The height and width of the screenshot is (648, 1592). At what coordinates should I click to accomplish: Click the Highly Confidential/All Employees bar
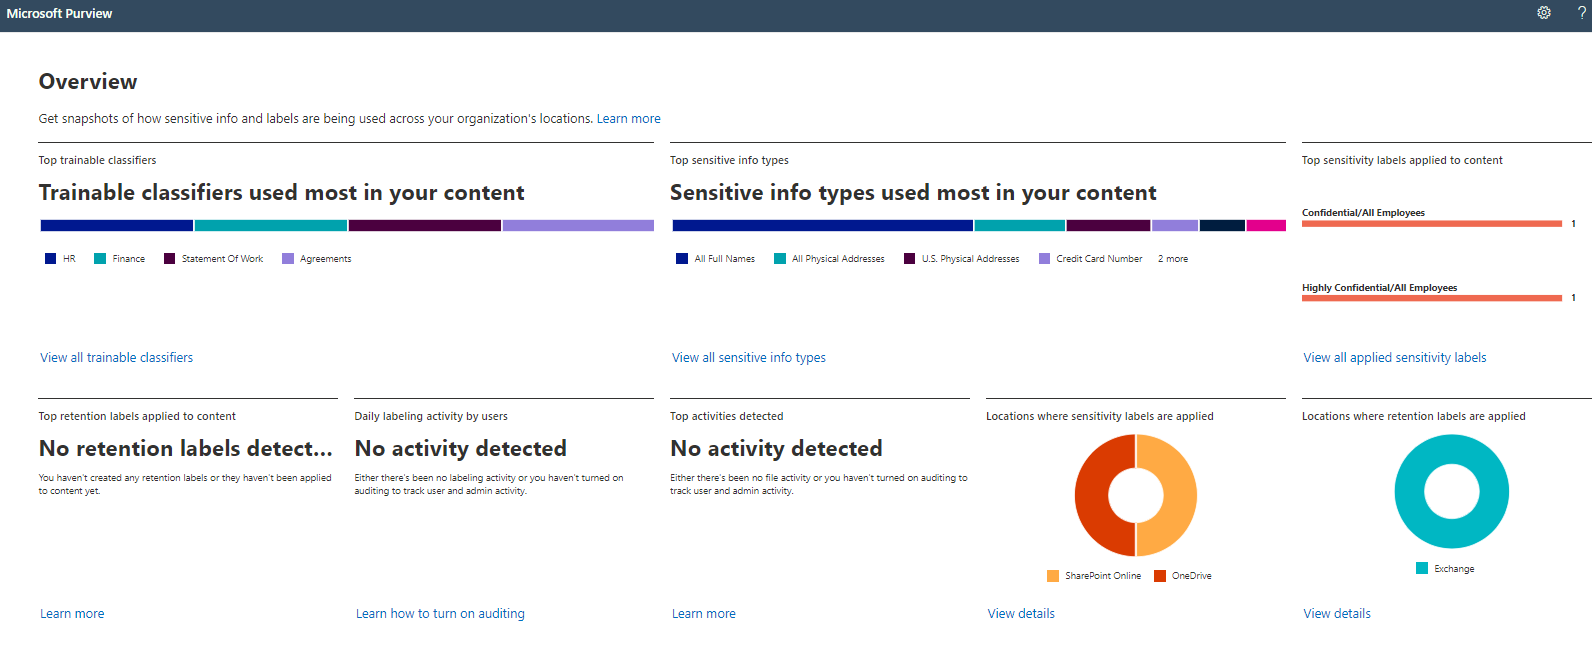(1431, 298)
